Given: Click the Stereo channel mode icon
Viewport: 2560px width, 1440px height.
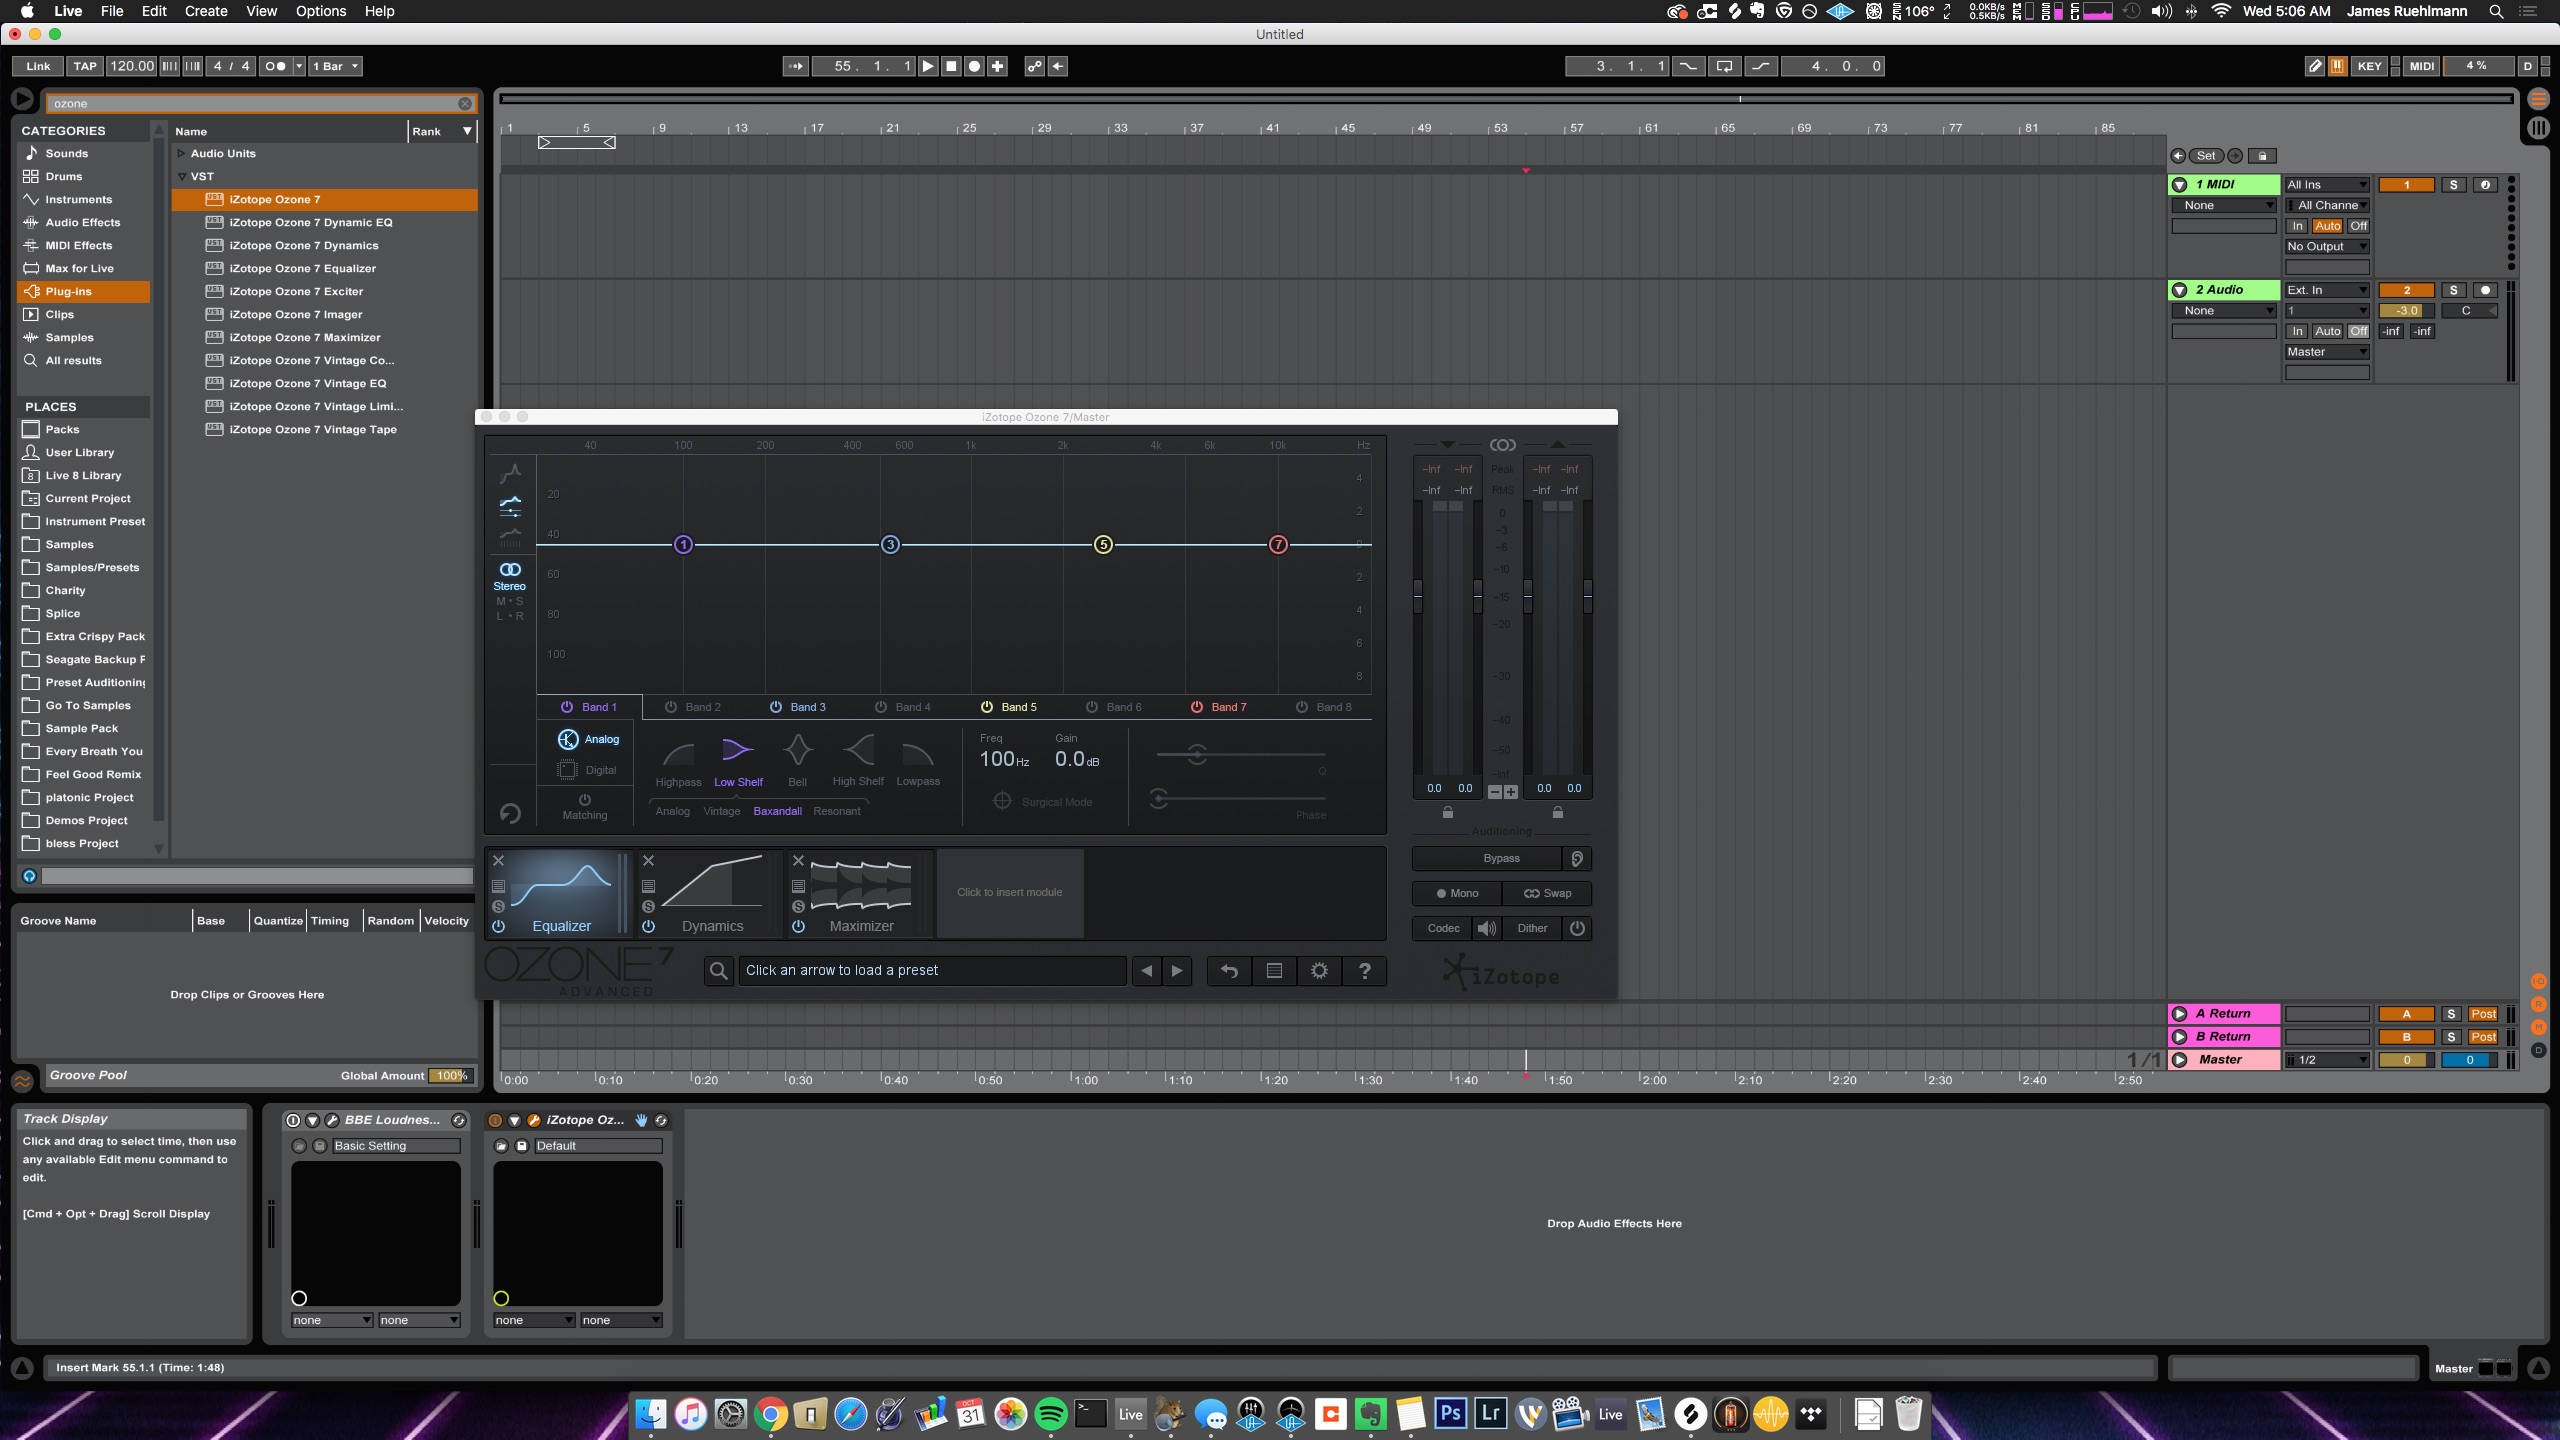Looking at the screenshot, I should pyautogui.click(x=509, y=570).
